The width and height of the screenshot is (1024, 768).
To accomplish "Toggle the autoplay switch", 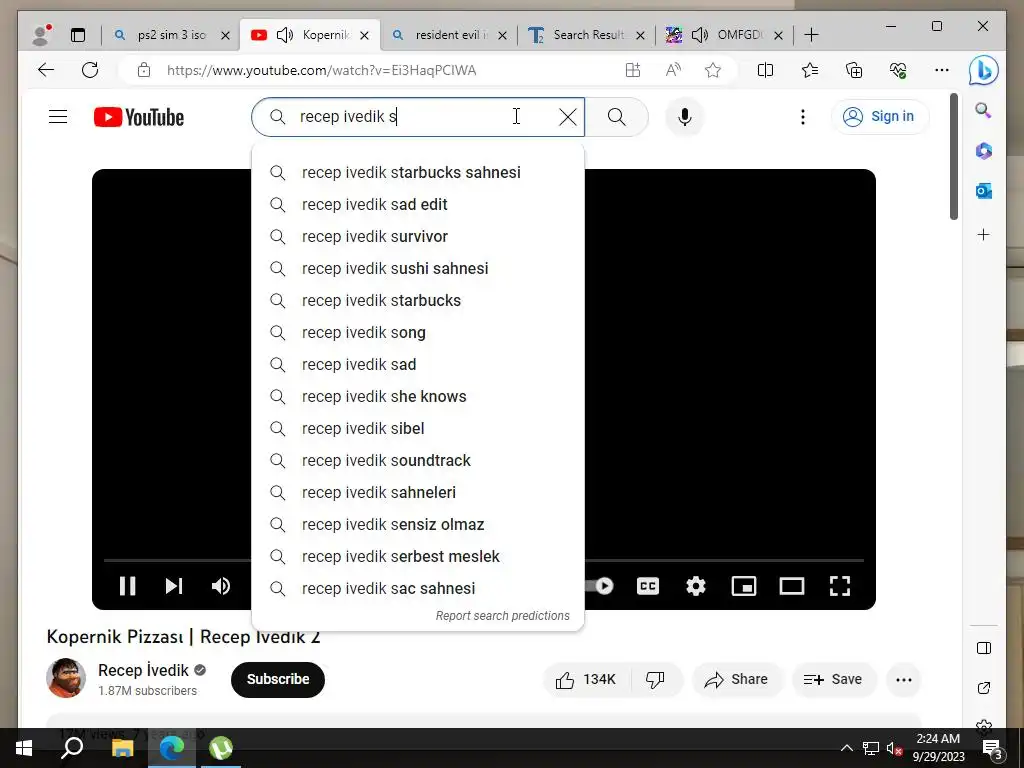I will click(x=600, y=586).
